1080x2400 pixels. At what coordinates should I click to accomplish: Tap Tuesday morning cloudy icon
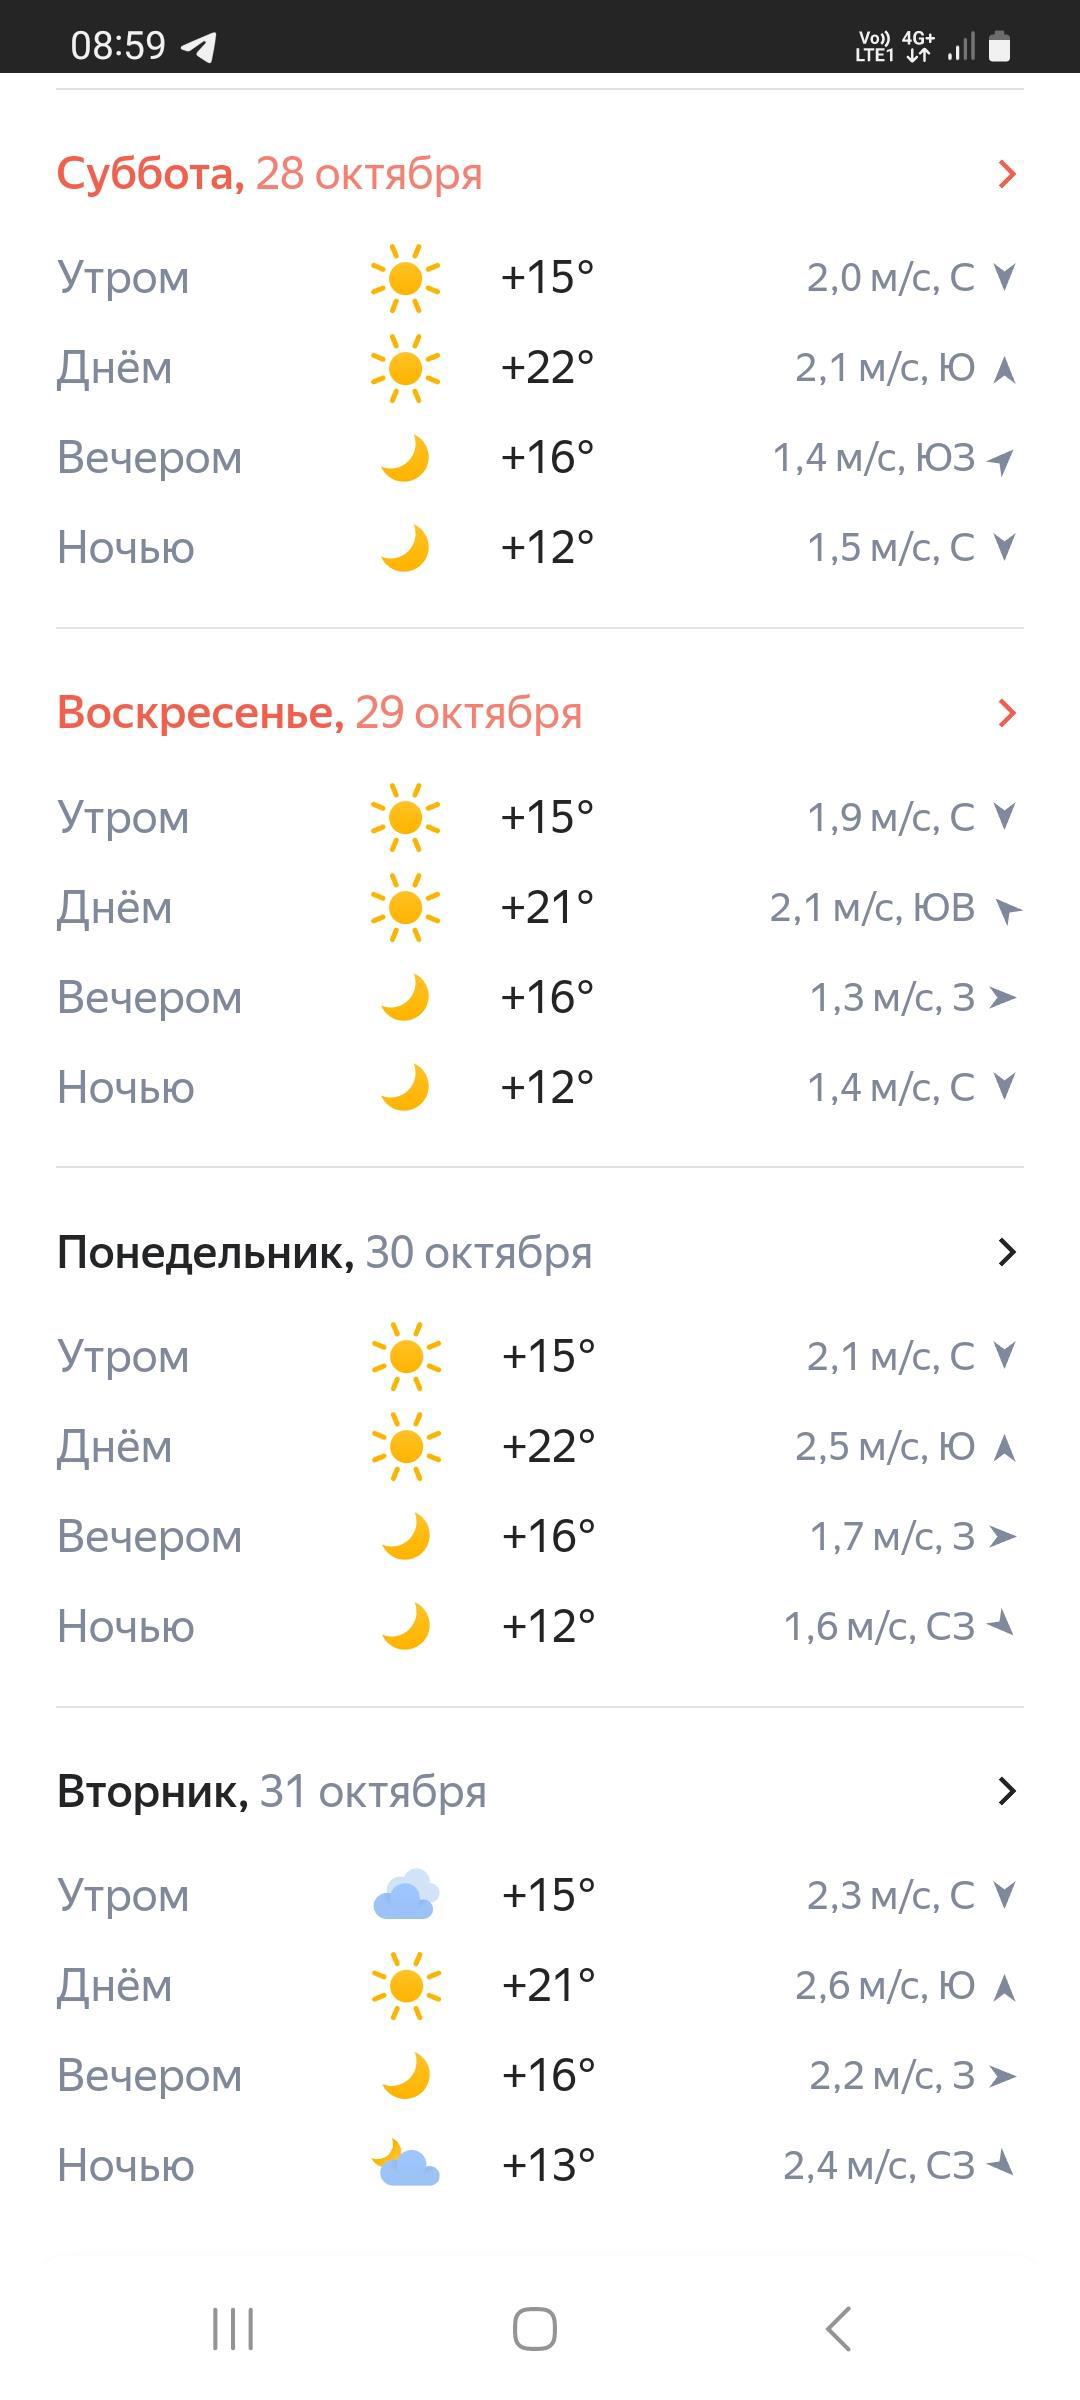(405, 1895)
